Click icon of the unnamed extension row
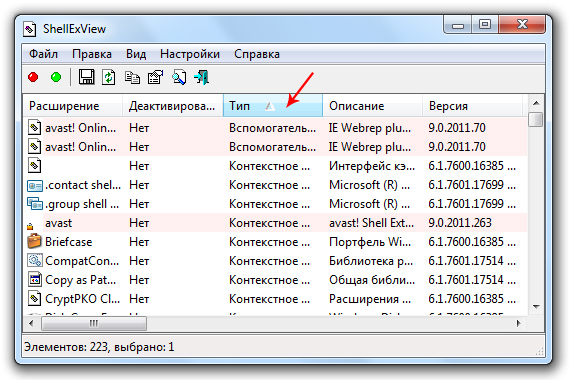 34,166
